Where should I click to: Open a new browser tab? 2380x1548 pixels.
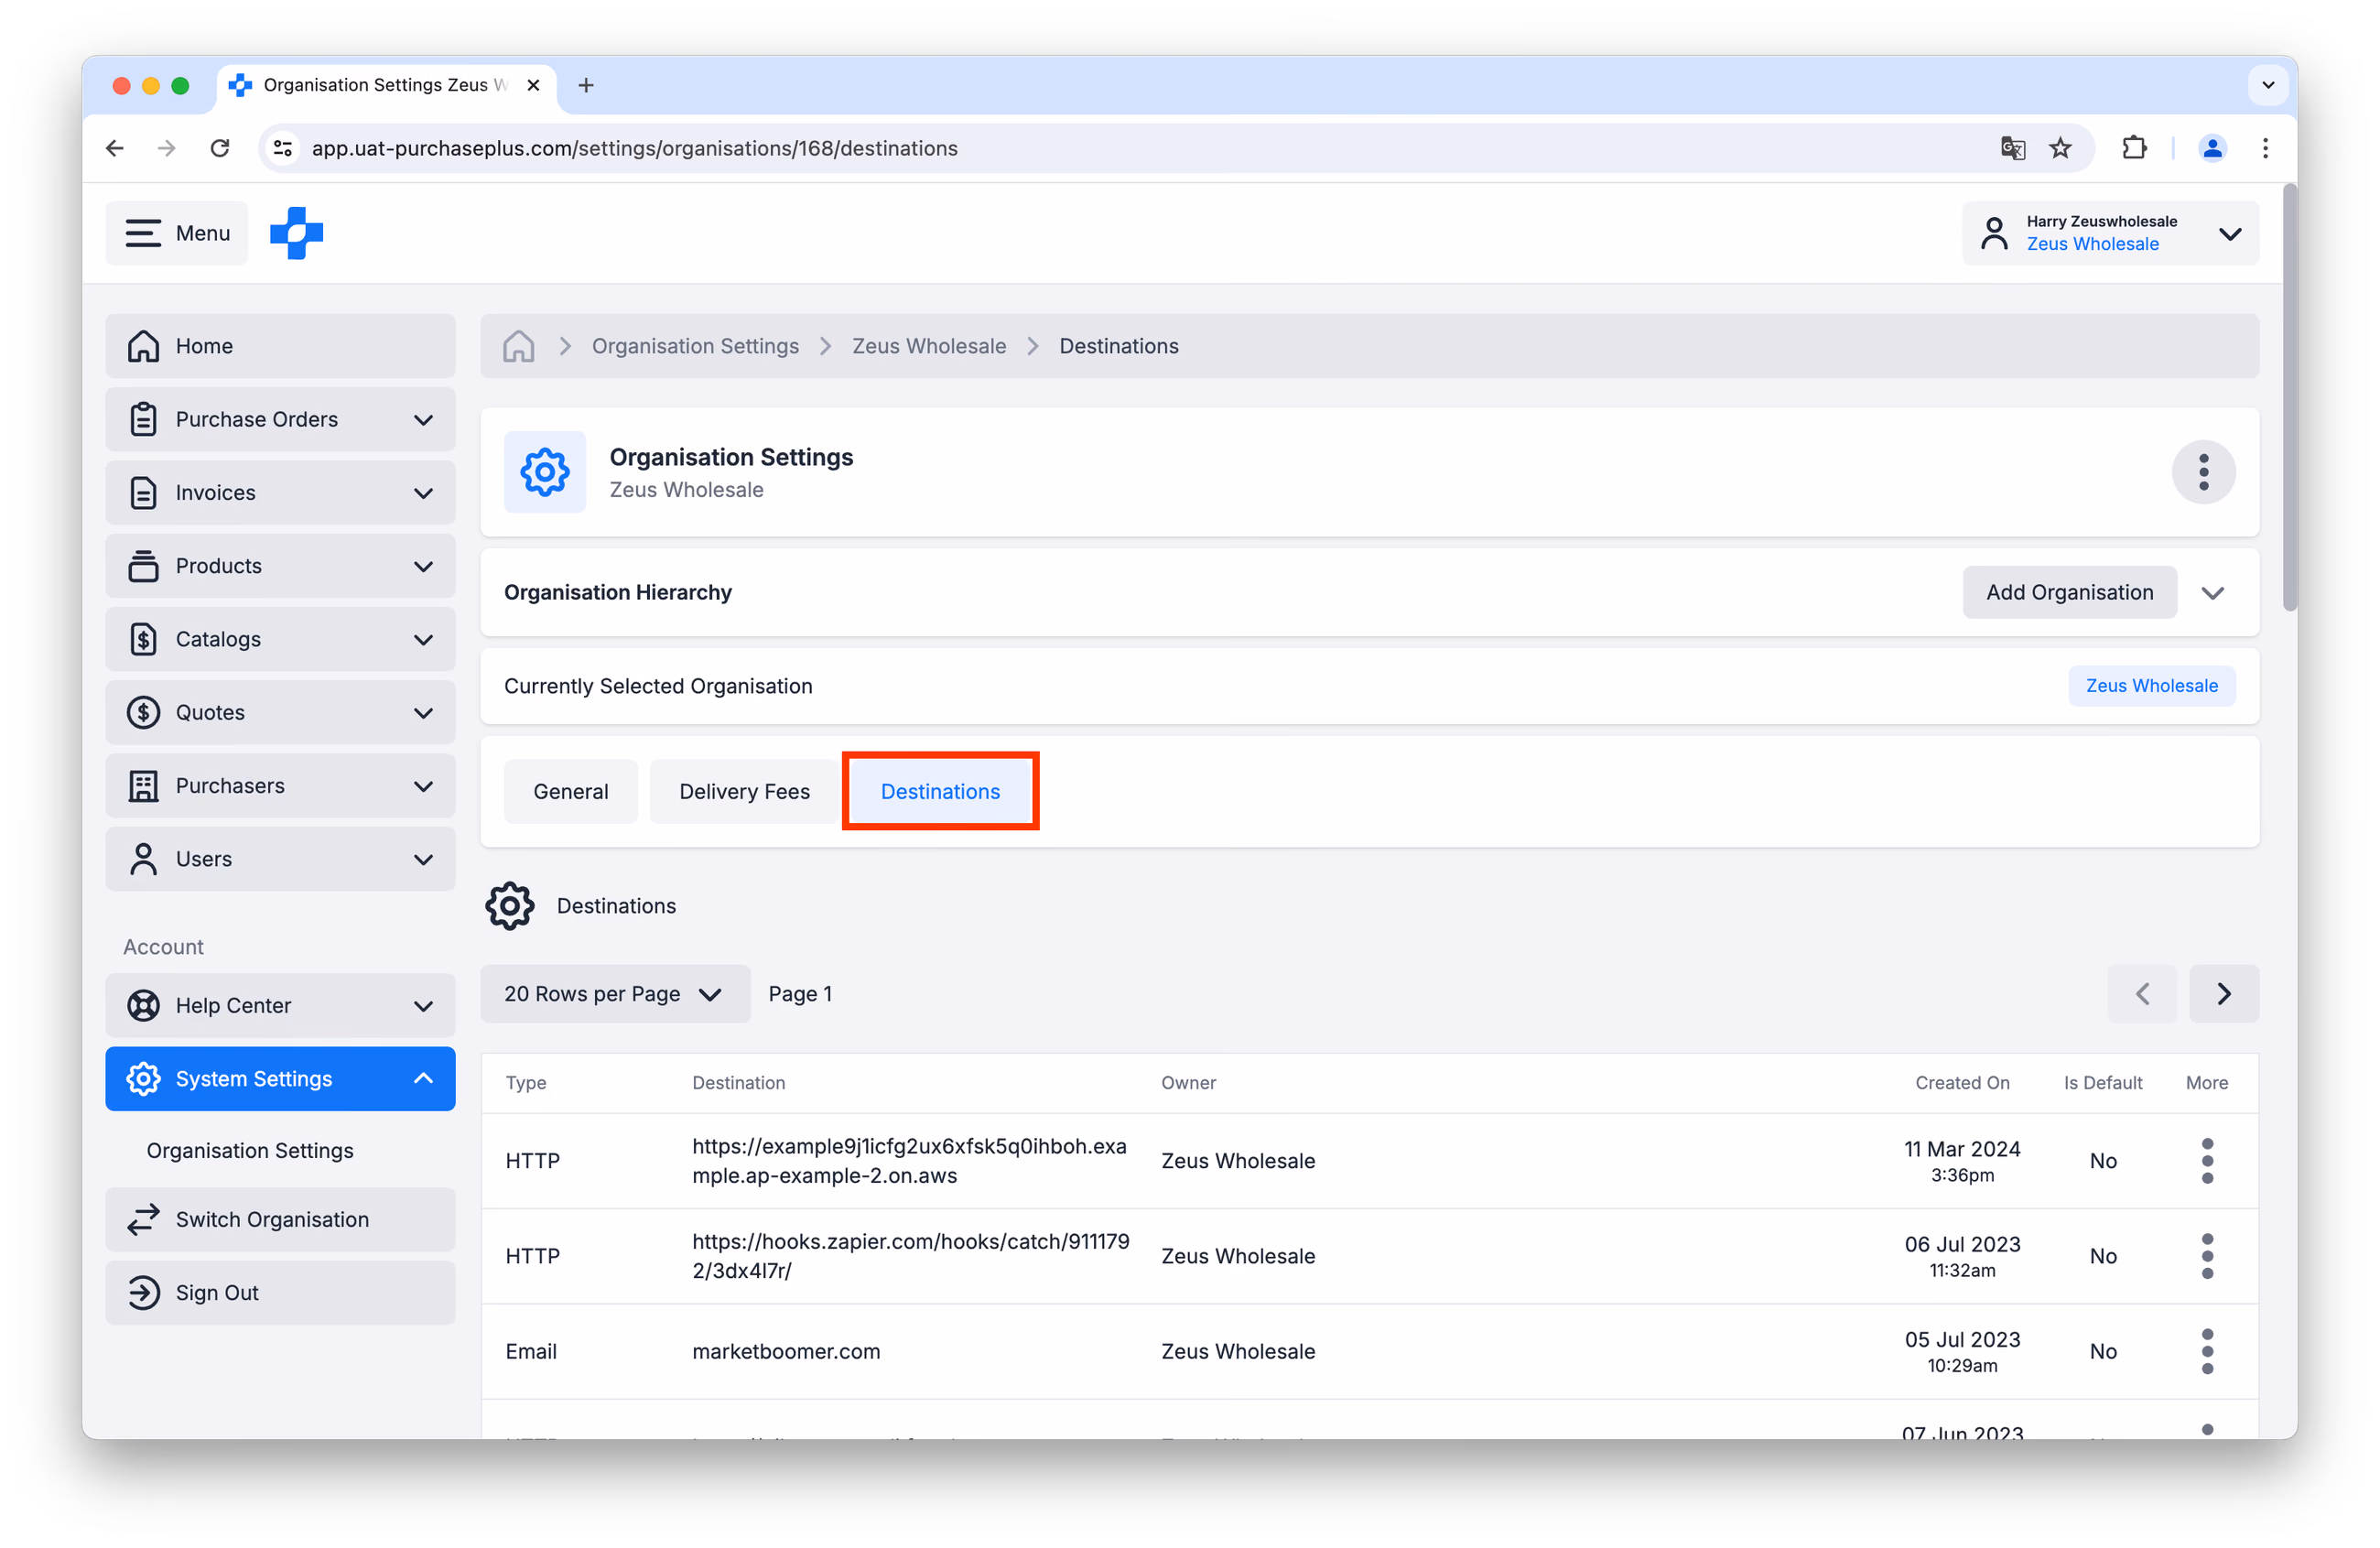pyautogui.click(x=586, y=85)
